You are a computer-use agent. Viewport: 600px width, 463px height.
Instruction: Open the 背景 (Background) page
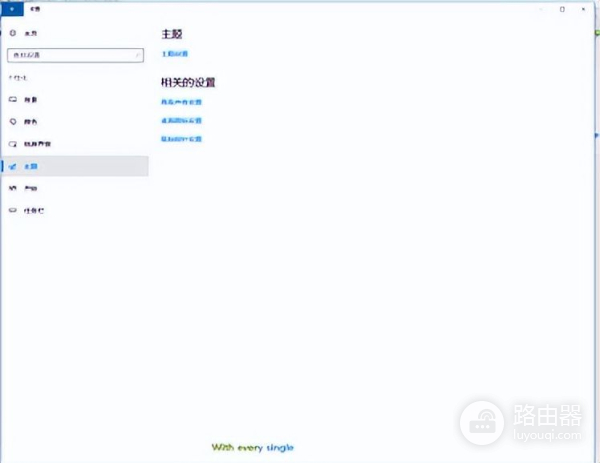coord(75,100)
